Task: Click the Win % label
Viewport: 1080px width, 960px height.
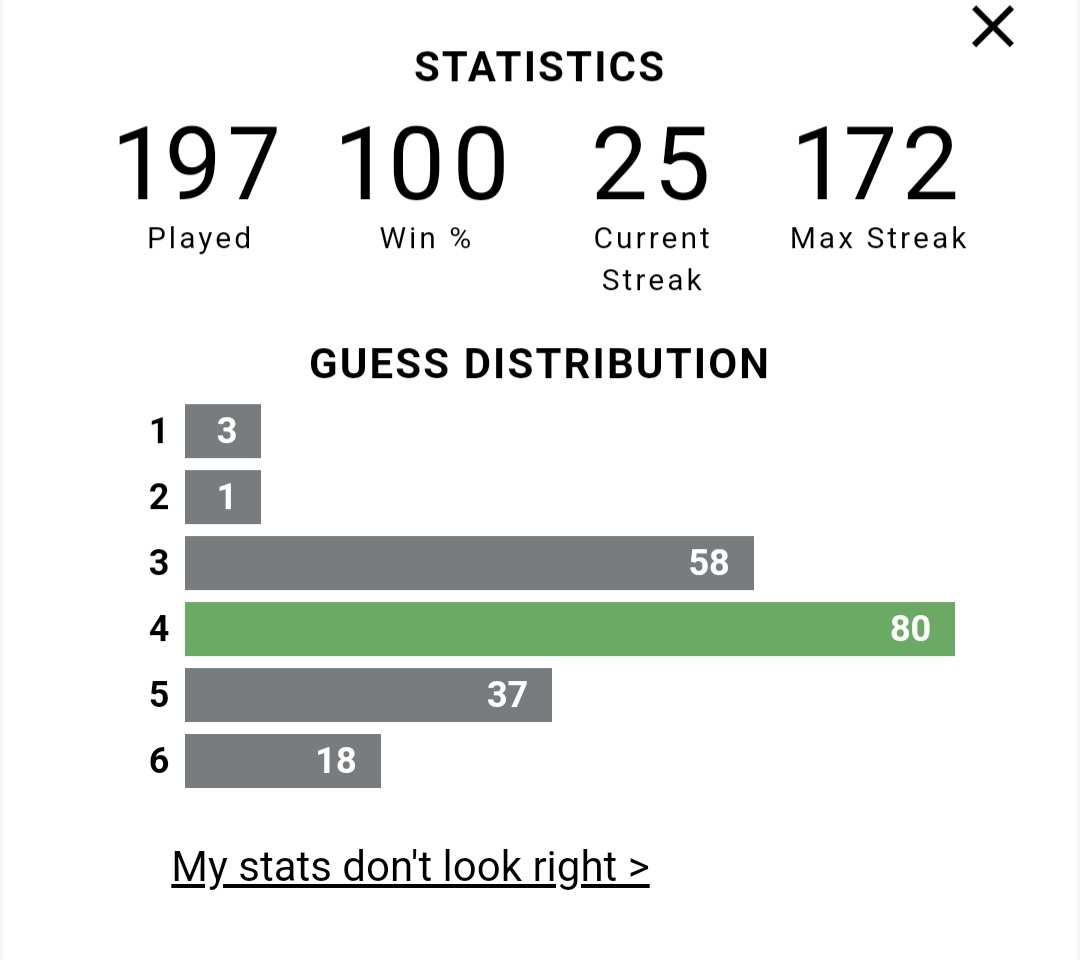Action: point(426,238)
